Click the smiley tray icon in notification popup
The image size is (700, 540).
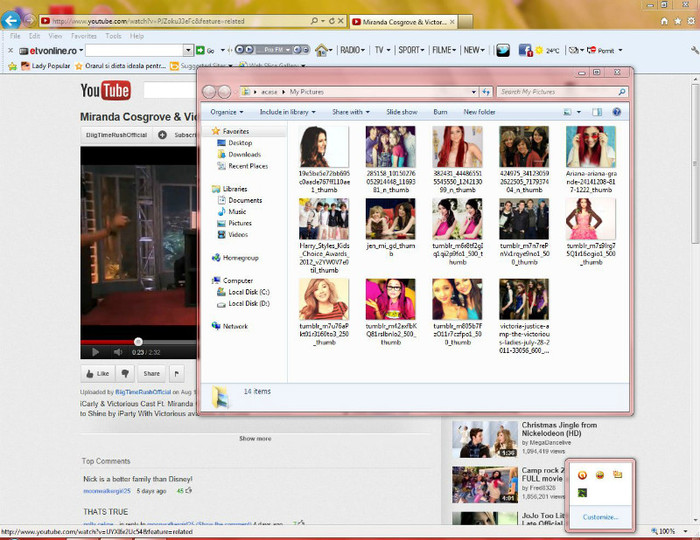[x=600, y=475]
